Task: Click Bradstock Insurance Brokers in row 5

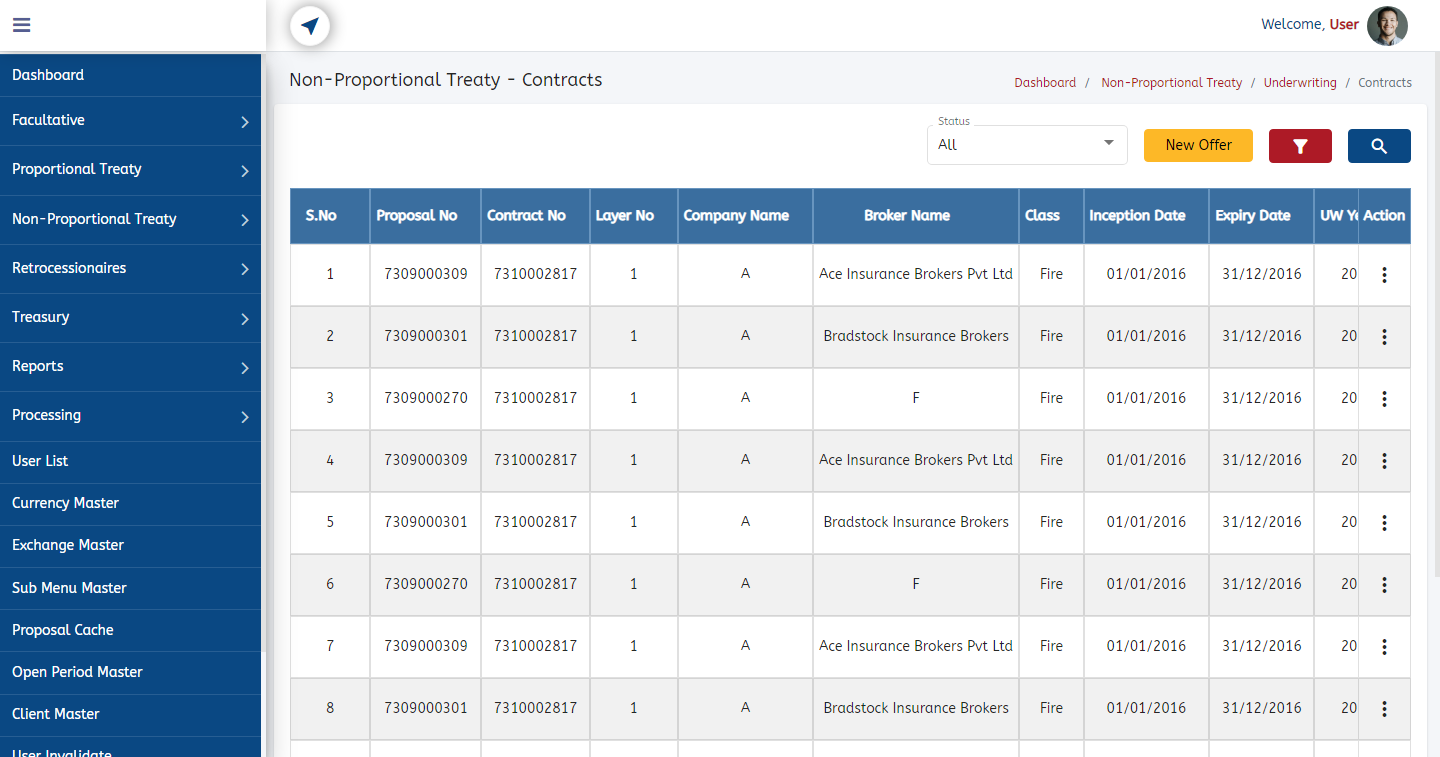Action: point(916,522)
